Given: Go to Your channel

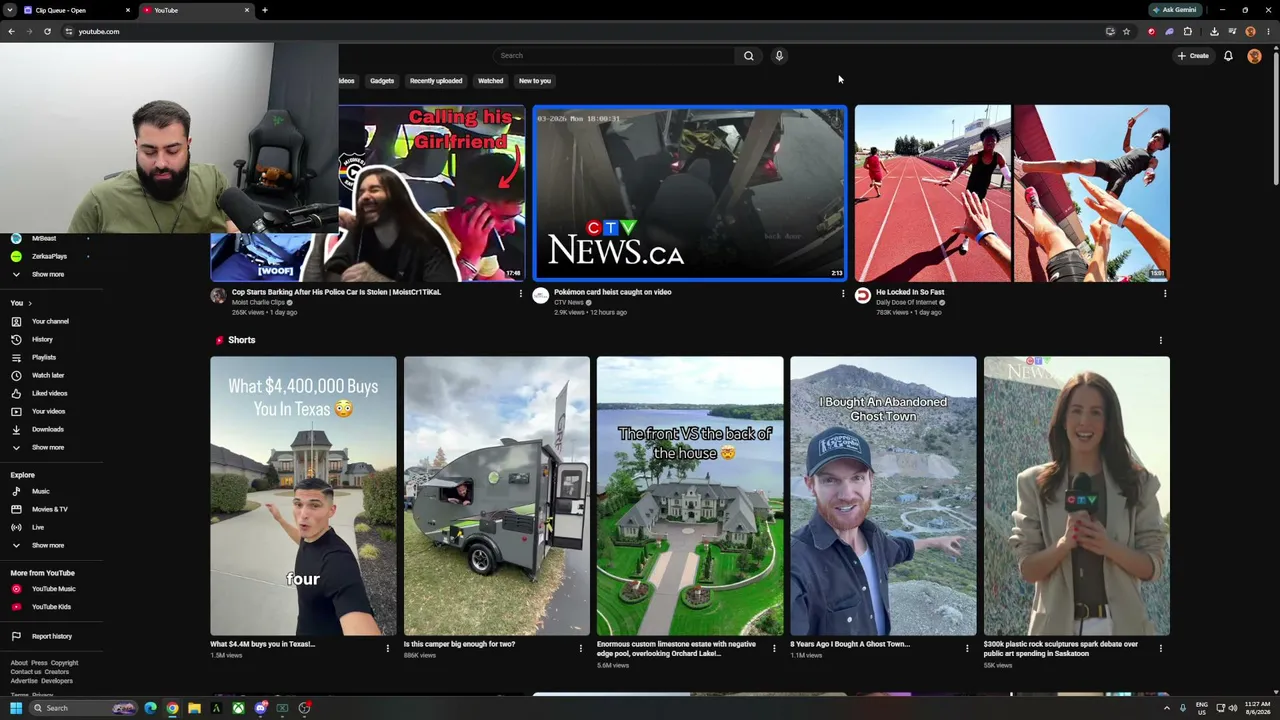Looking at the screenshot, I should [x=50, y=321].
